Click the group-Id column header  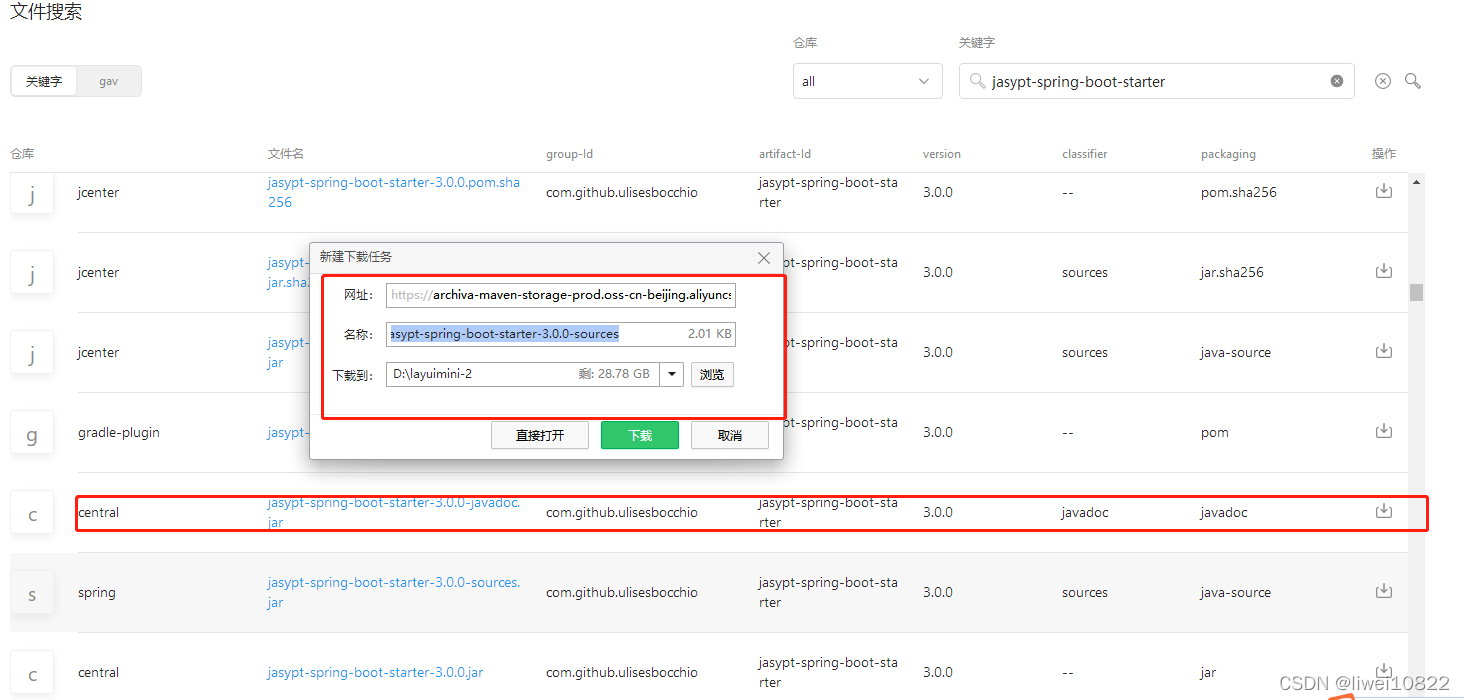(x=570, y=154)
